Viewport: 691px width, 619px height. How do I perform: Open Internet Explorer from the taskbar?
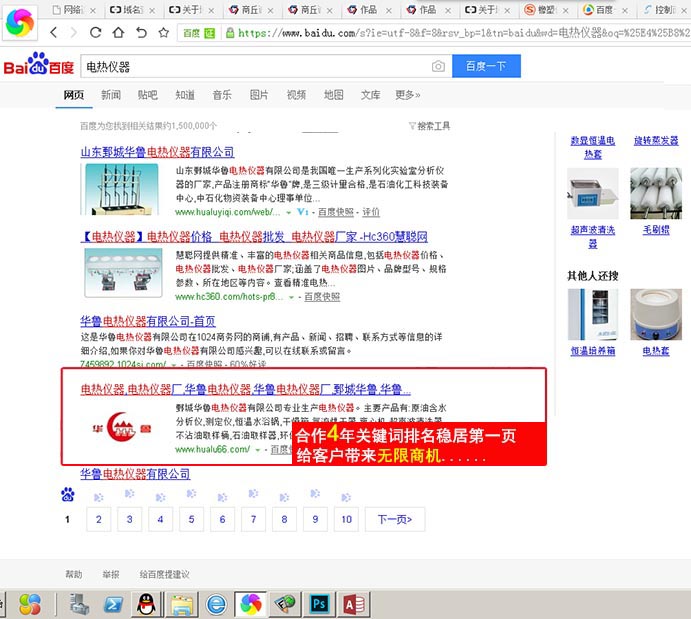(216, 604)
